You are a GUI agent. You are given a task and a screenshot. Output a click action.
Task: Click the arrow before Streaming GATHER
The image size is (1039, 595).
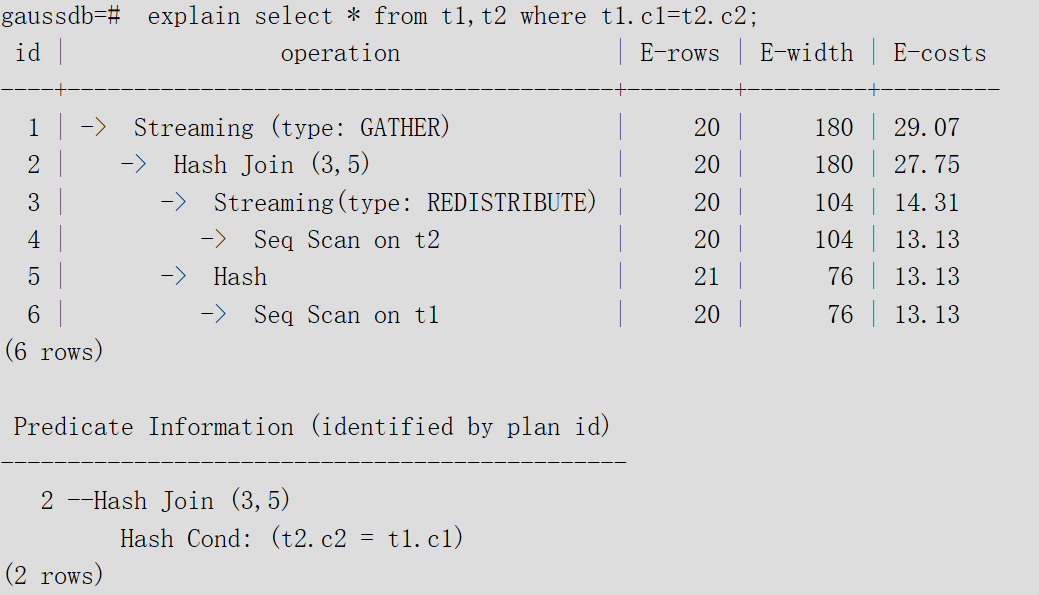coord(93,127)
